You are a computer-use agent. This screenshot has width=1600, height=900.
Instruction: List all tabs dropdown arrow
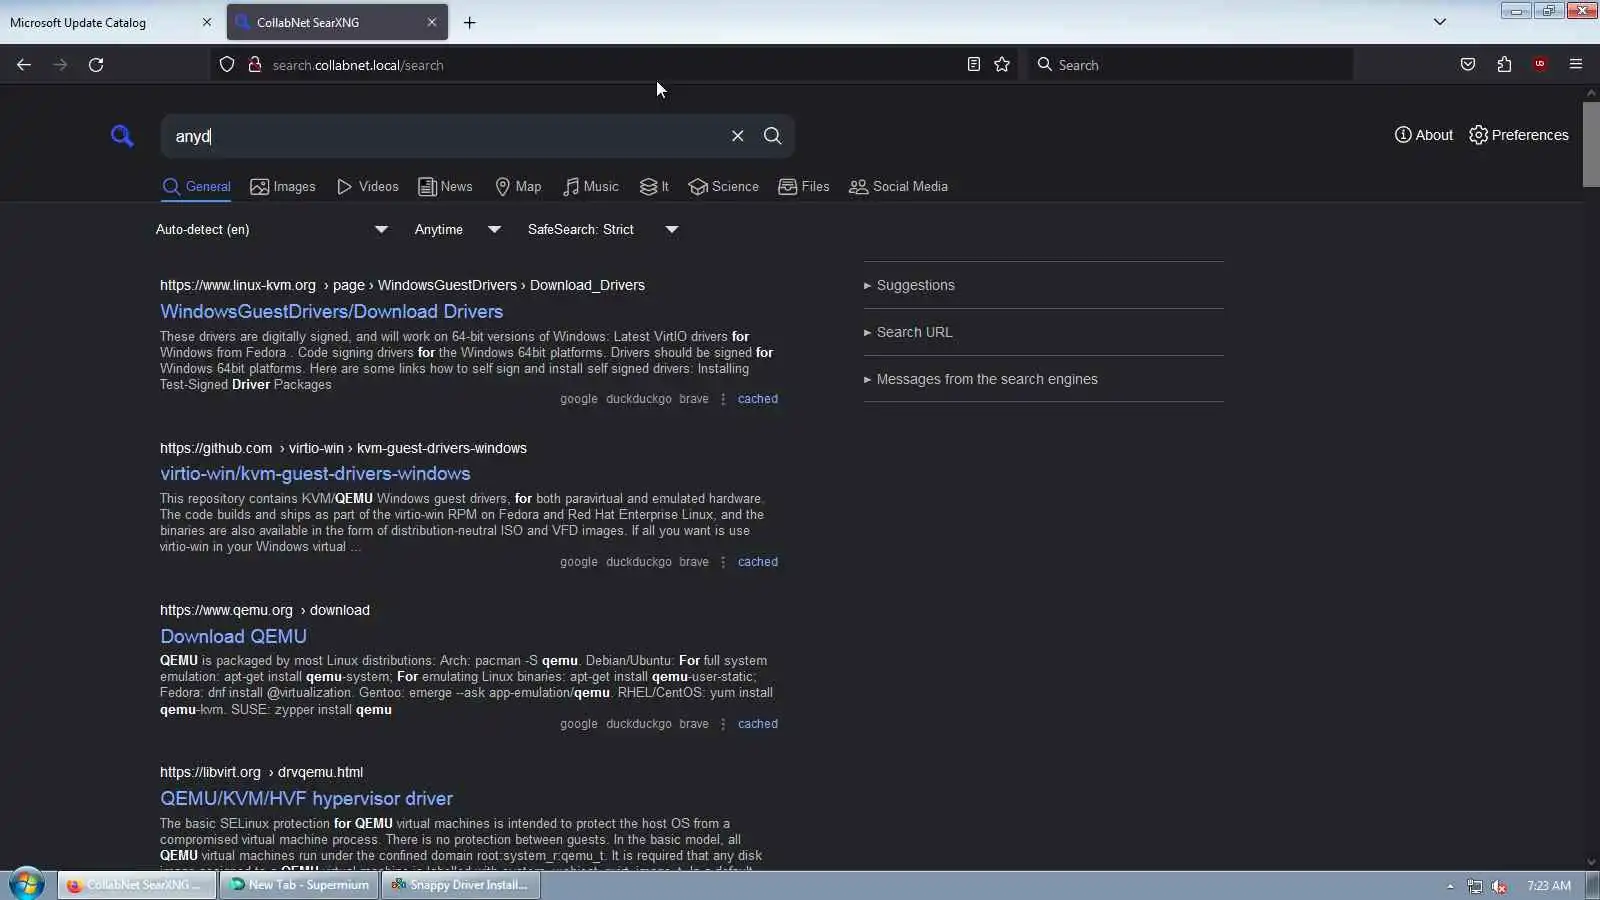click(1440, 22)
